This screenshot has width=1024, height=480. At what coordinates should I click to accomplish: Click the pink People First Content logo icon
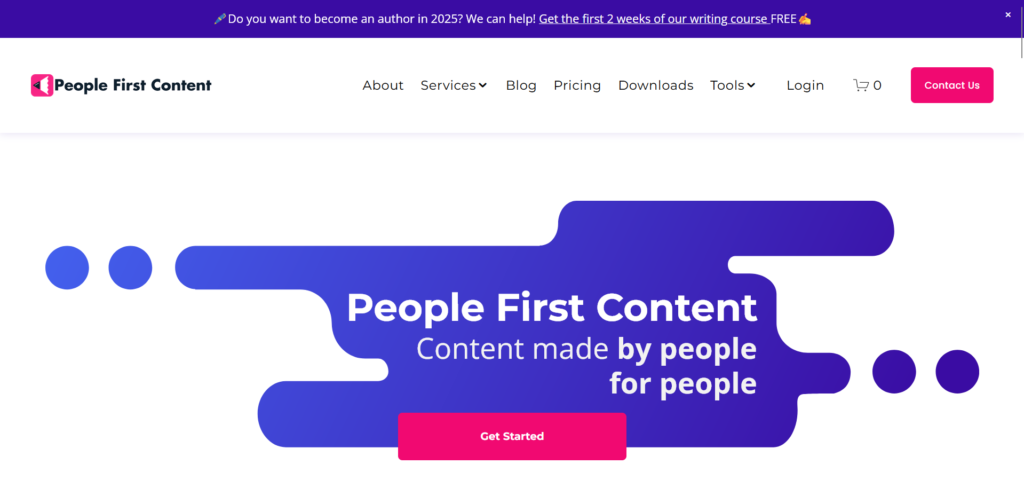click(42, 86)
